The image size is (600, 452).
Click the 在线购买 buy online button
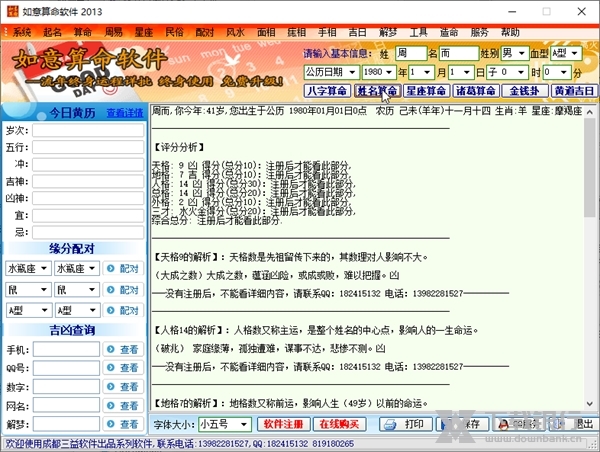point(339,424)
